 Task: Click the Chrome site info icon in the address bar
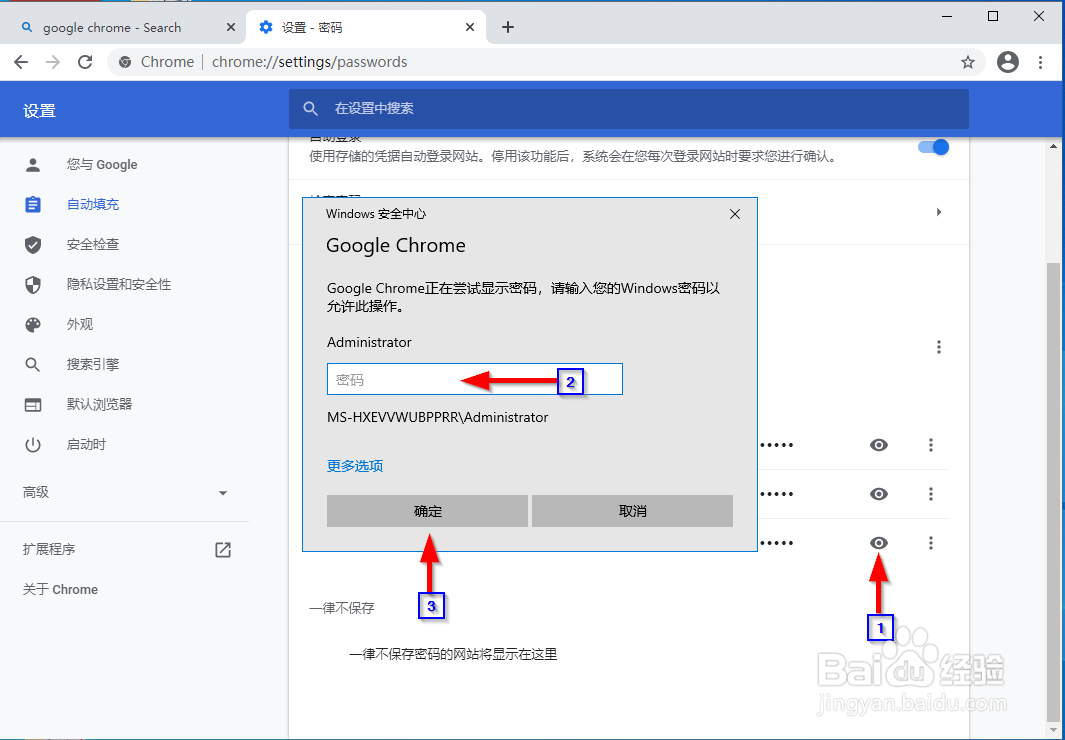[x=125, y=62]
